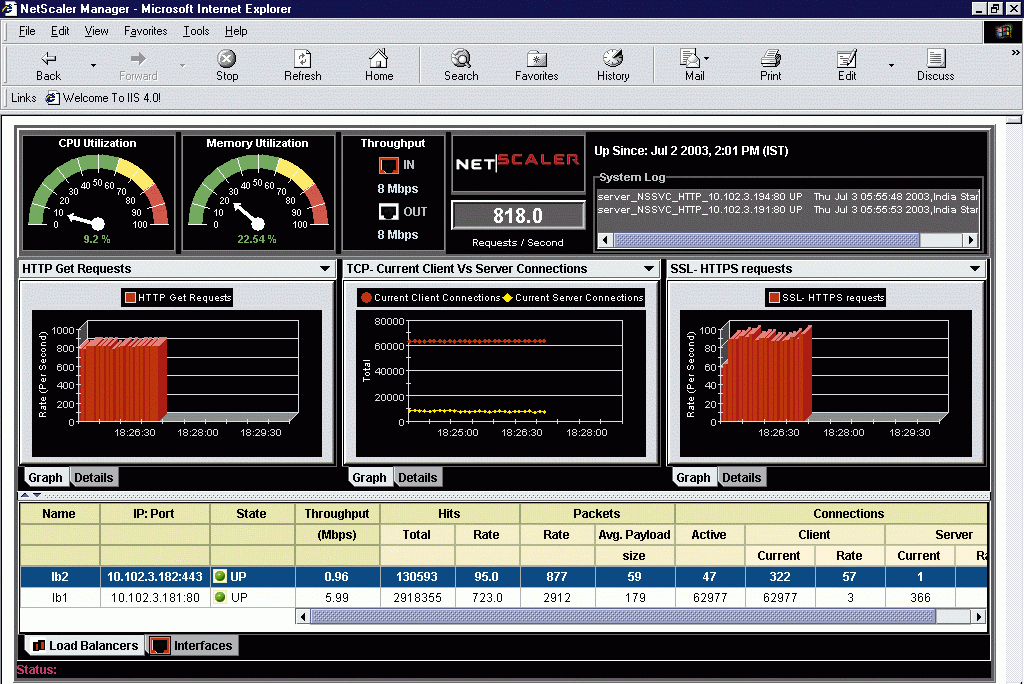
Task: Go to Home page icon
Action: [379, 58]
